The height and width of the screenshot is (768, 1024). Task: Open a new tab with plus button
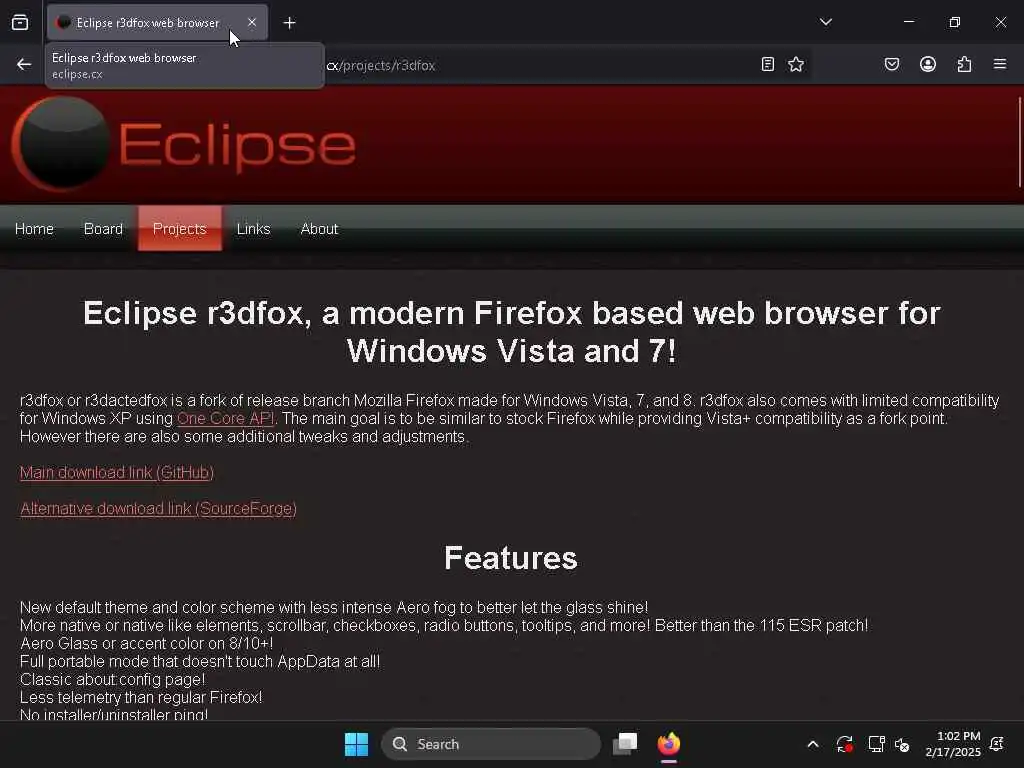click(x=289, y=23)
